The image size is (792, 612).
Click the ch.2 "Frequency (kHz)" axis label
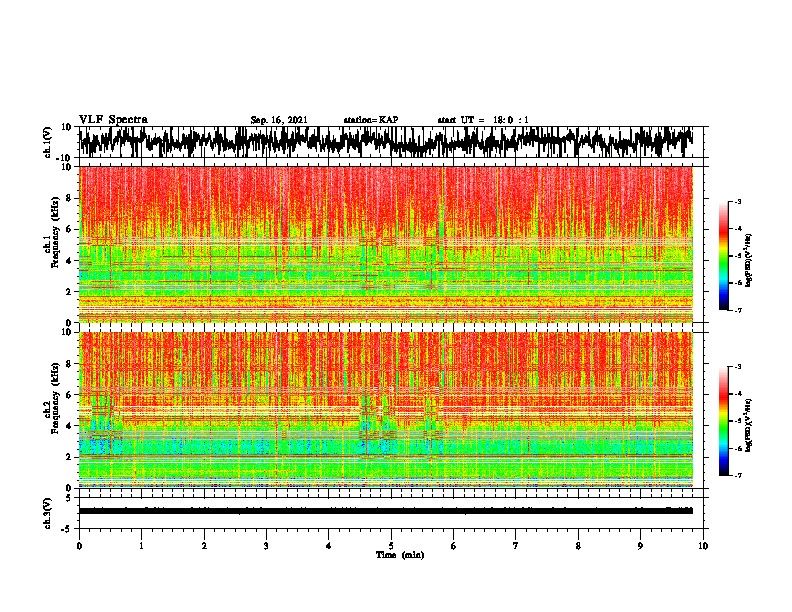(x=55, y=397)
